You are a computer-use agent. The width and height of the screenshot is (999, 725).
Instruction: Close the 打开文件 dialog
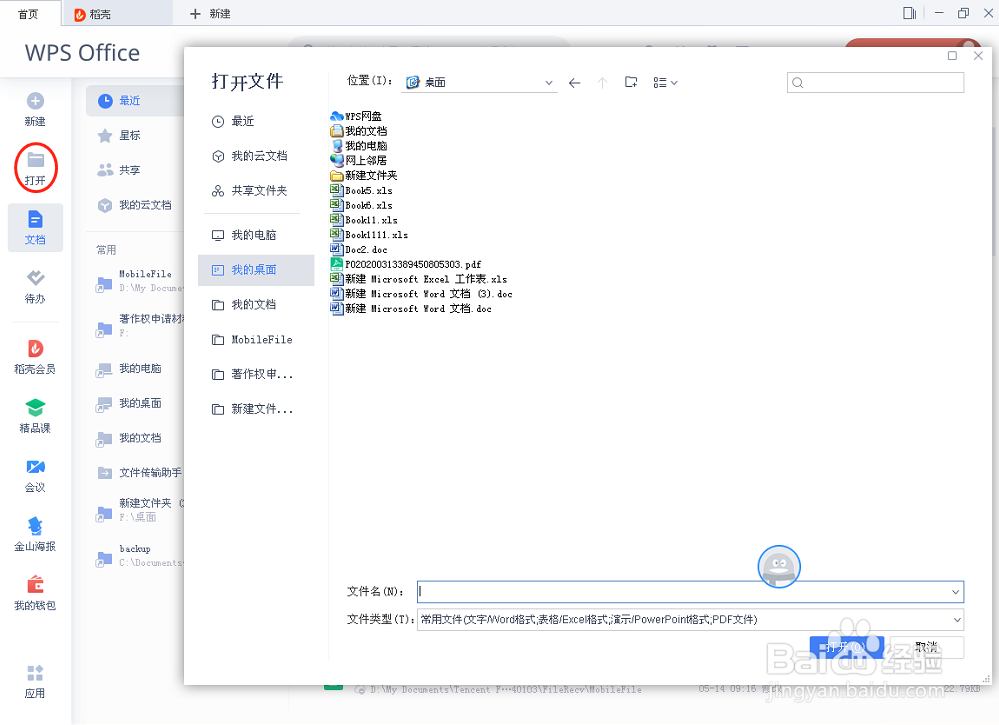978,55
